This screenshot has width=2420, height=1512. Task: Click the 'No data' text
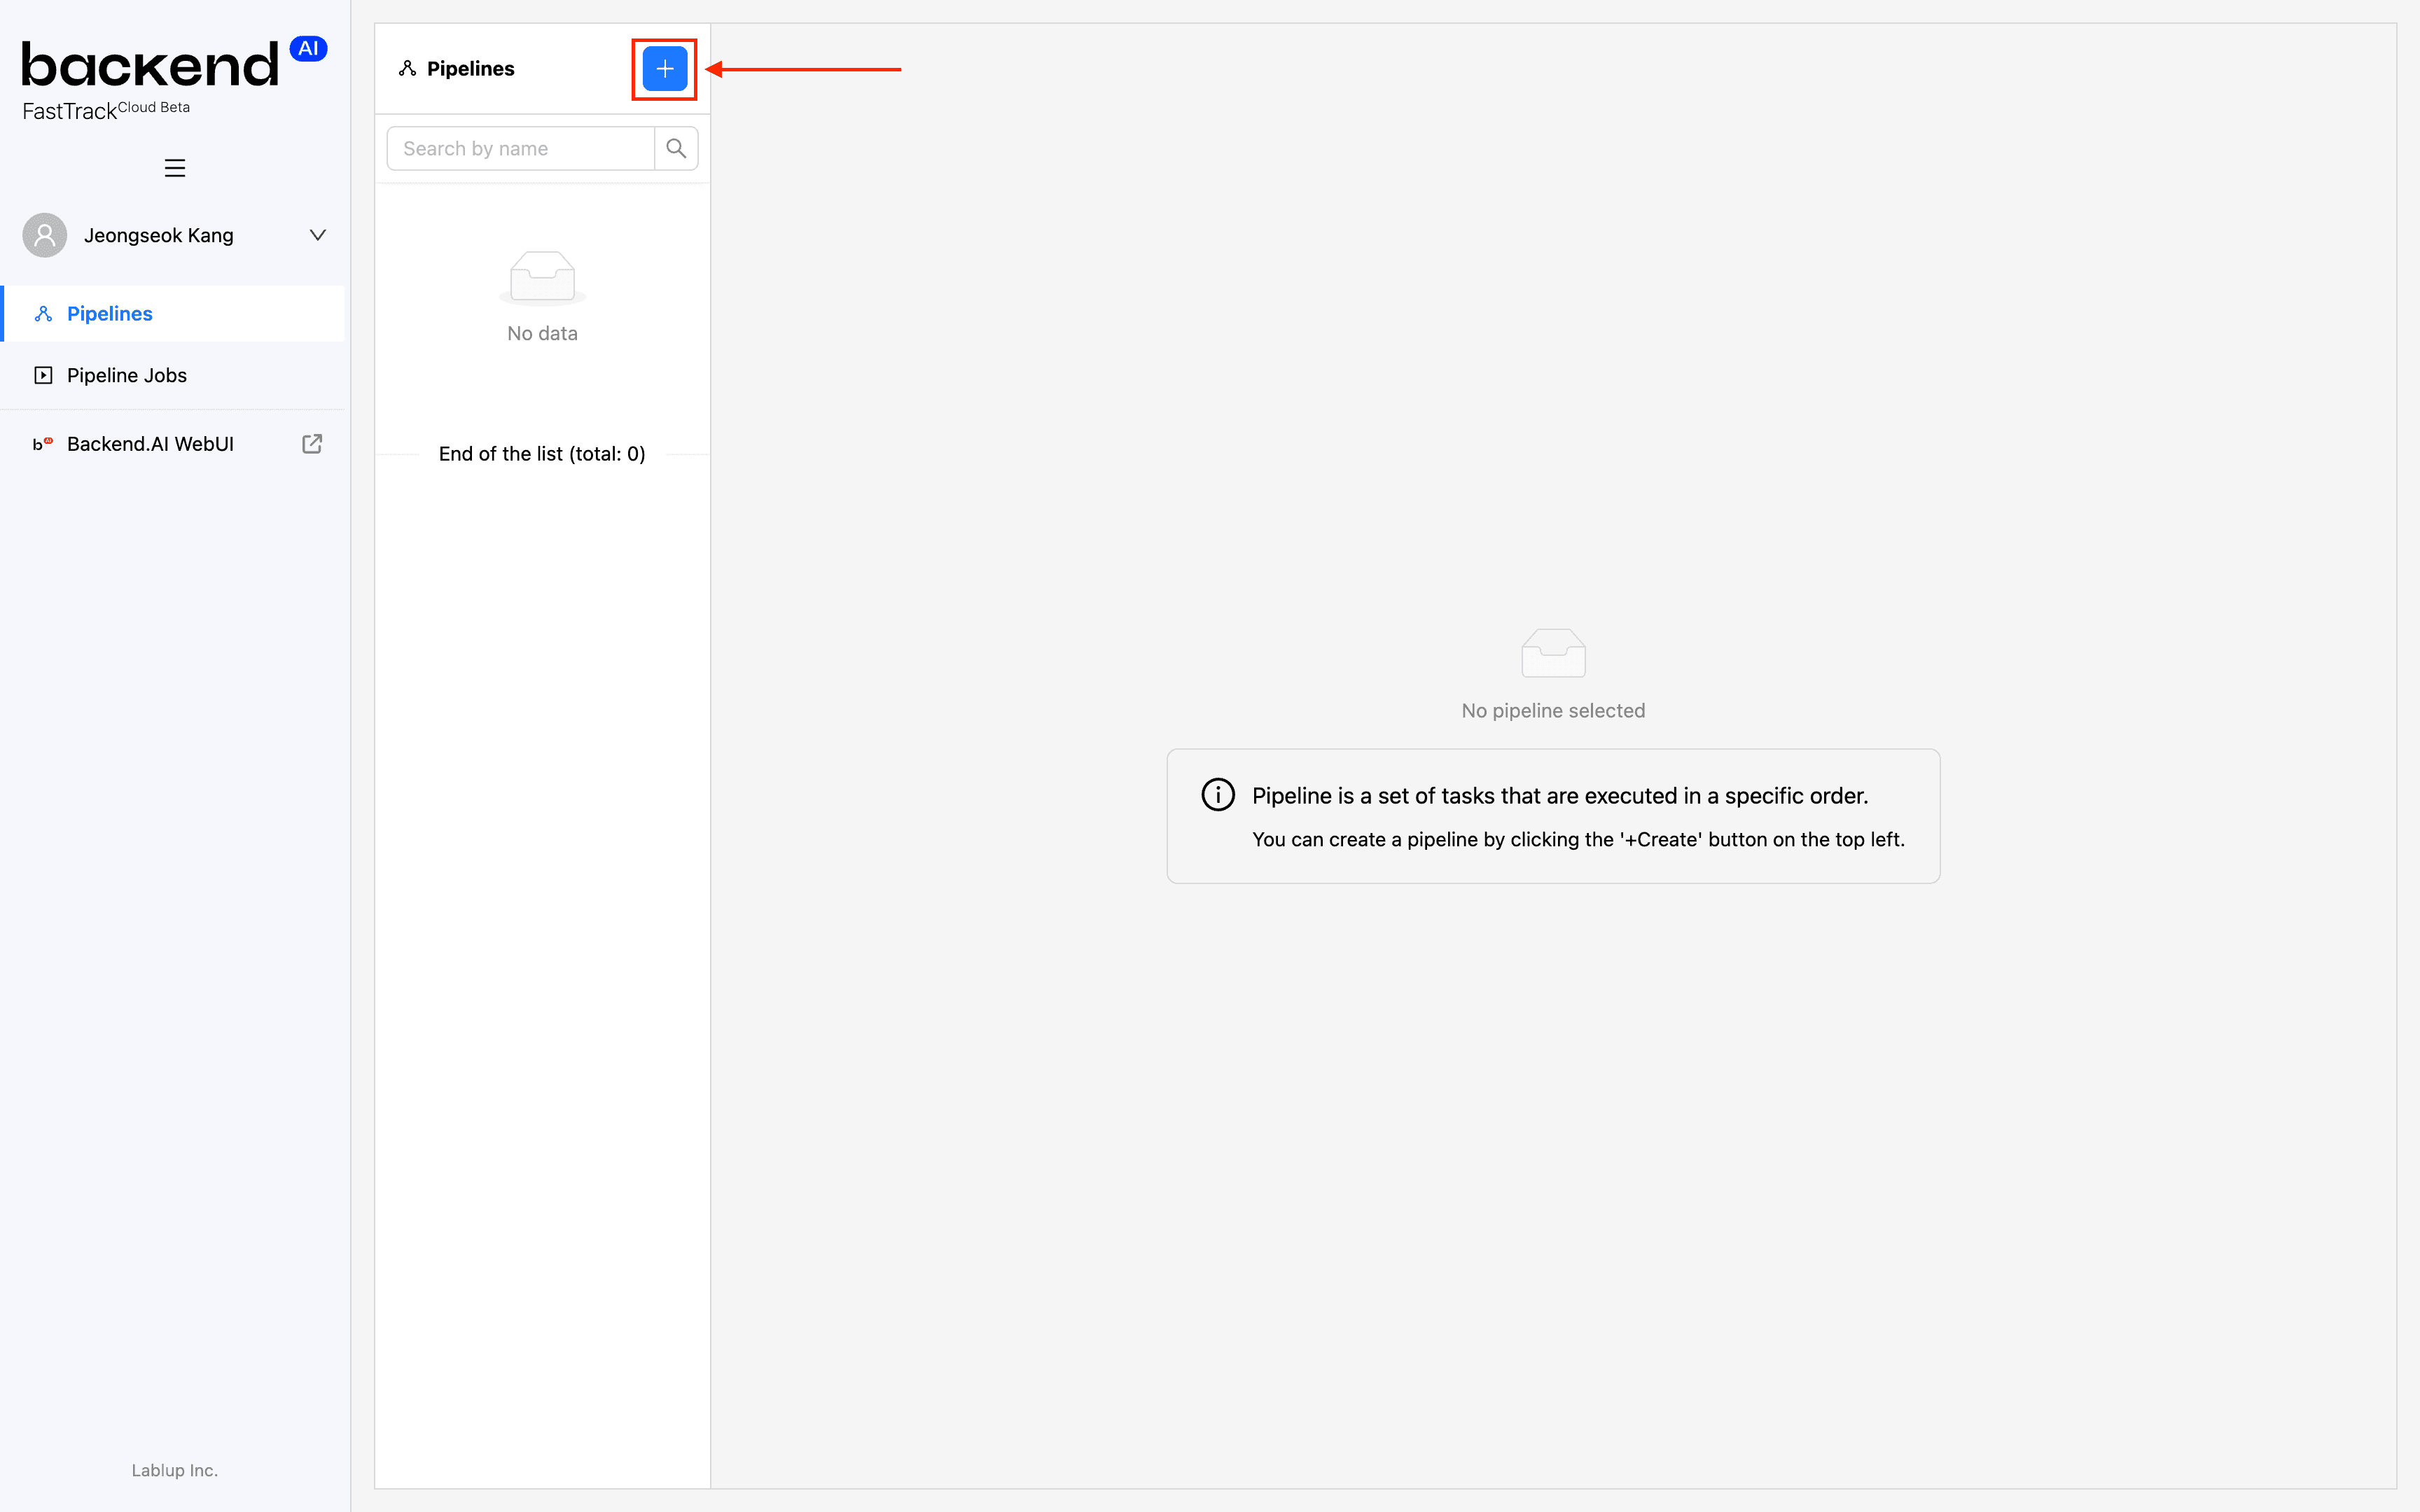coord(542,334)
